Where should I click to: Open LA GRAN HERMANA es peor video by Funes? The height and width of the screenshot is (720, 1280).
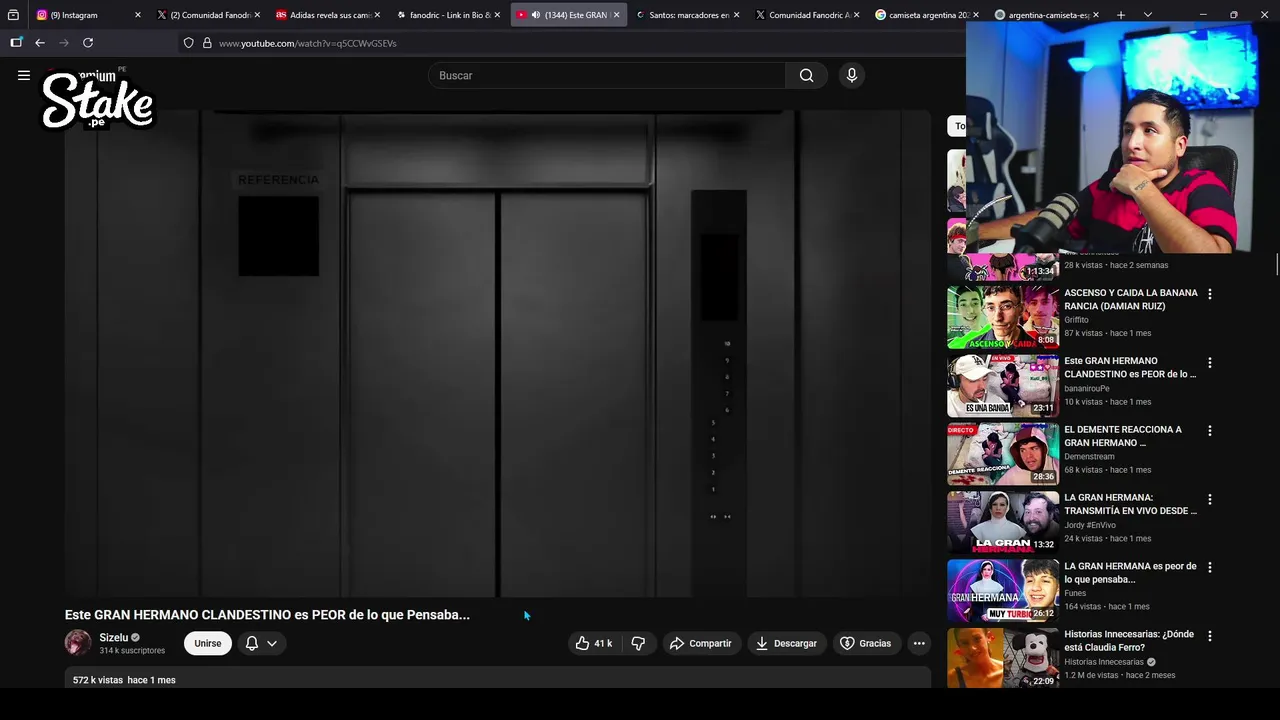[1130, 572]
